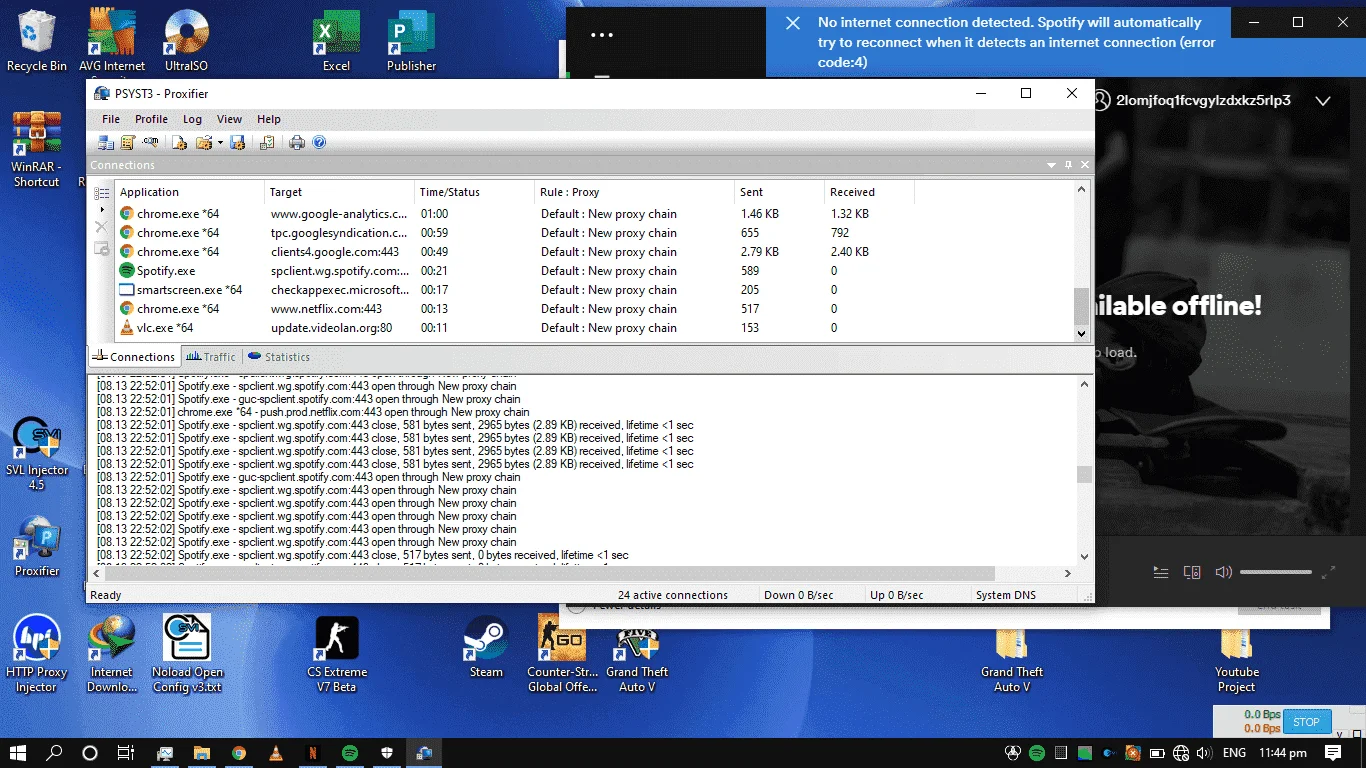Select the vlc.exe *64 connection row
The image size is (1366, 768).
(594, 328)
